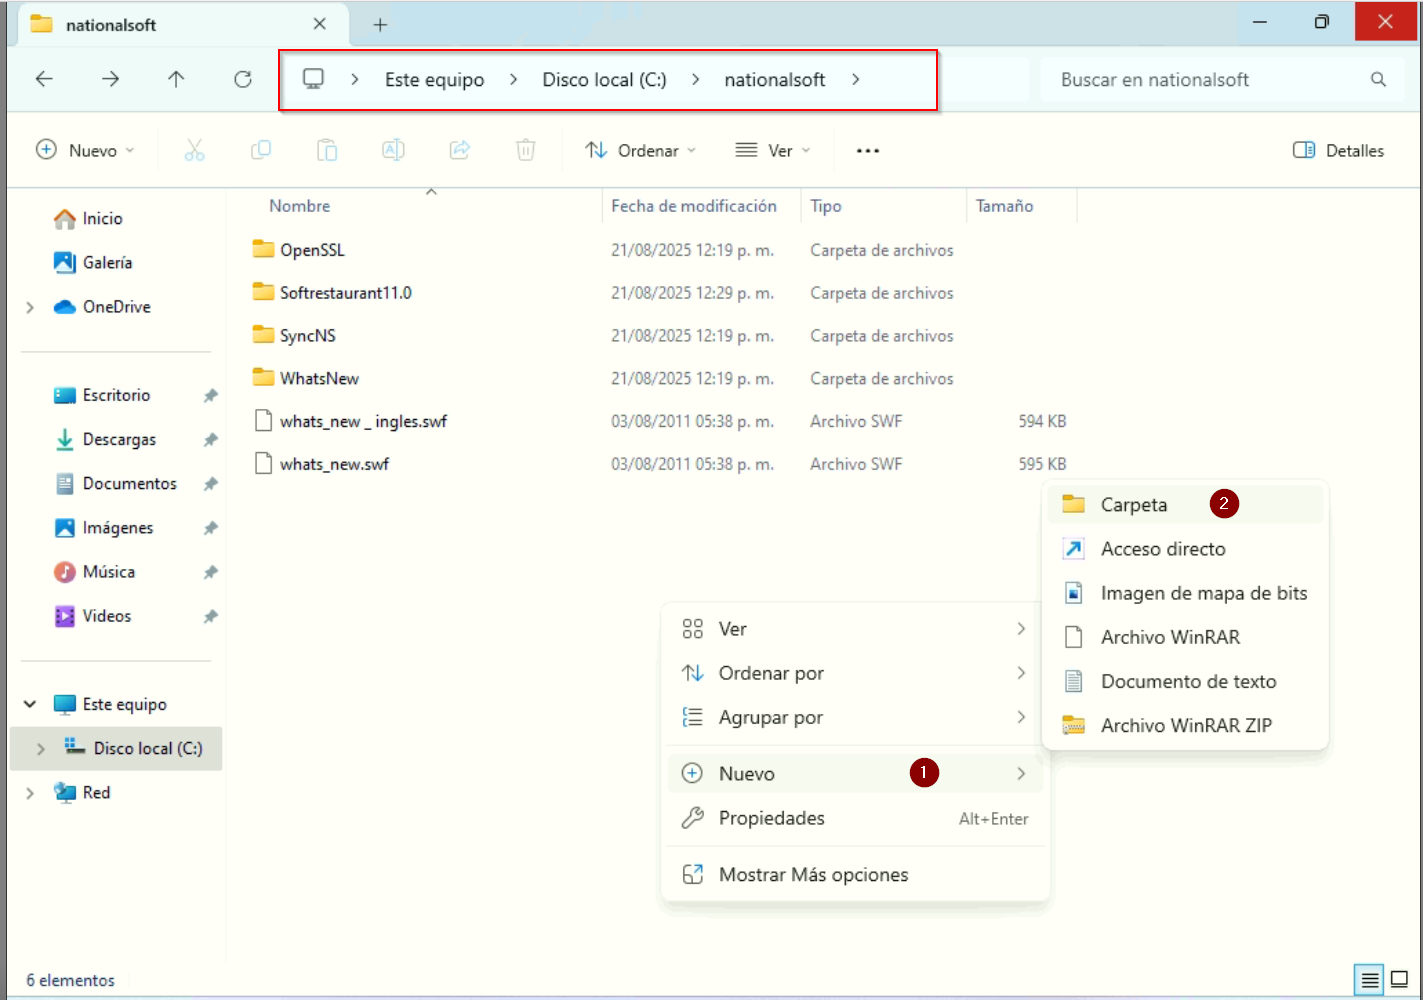The height and width of the screenshot is (1000, 1423).
Task: Expand the Disco local (C:) tree node
Action: coord(40,749)
